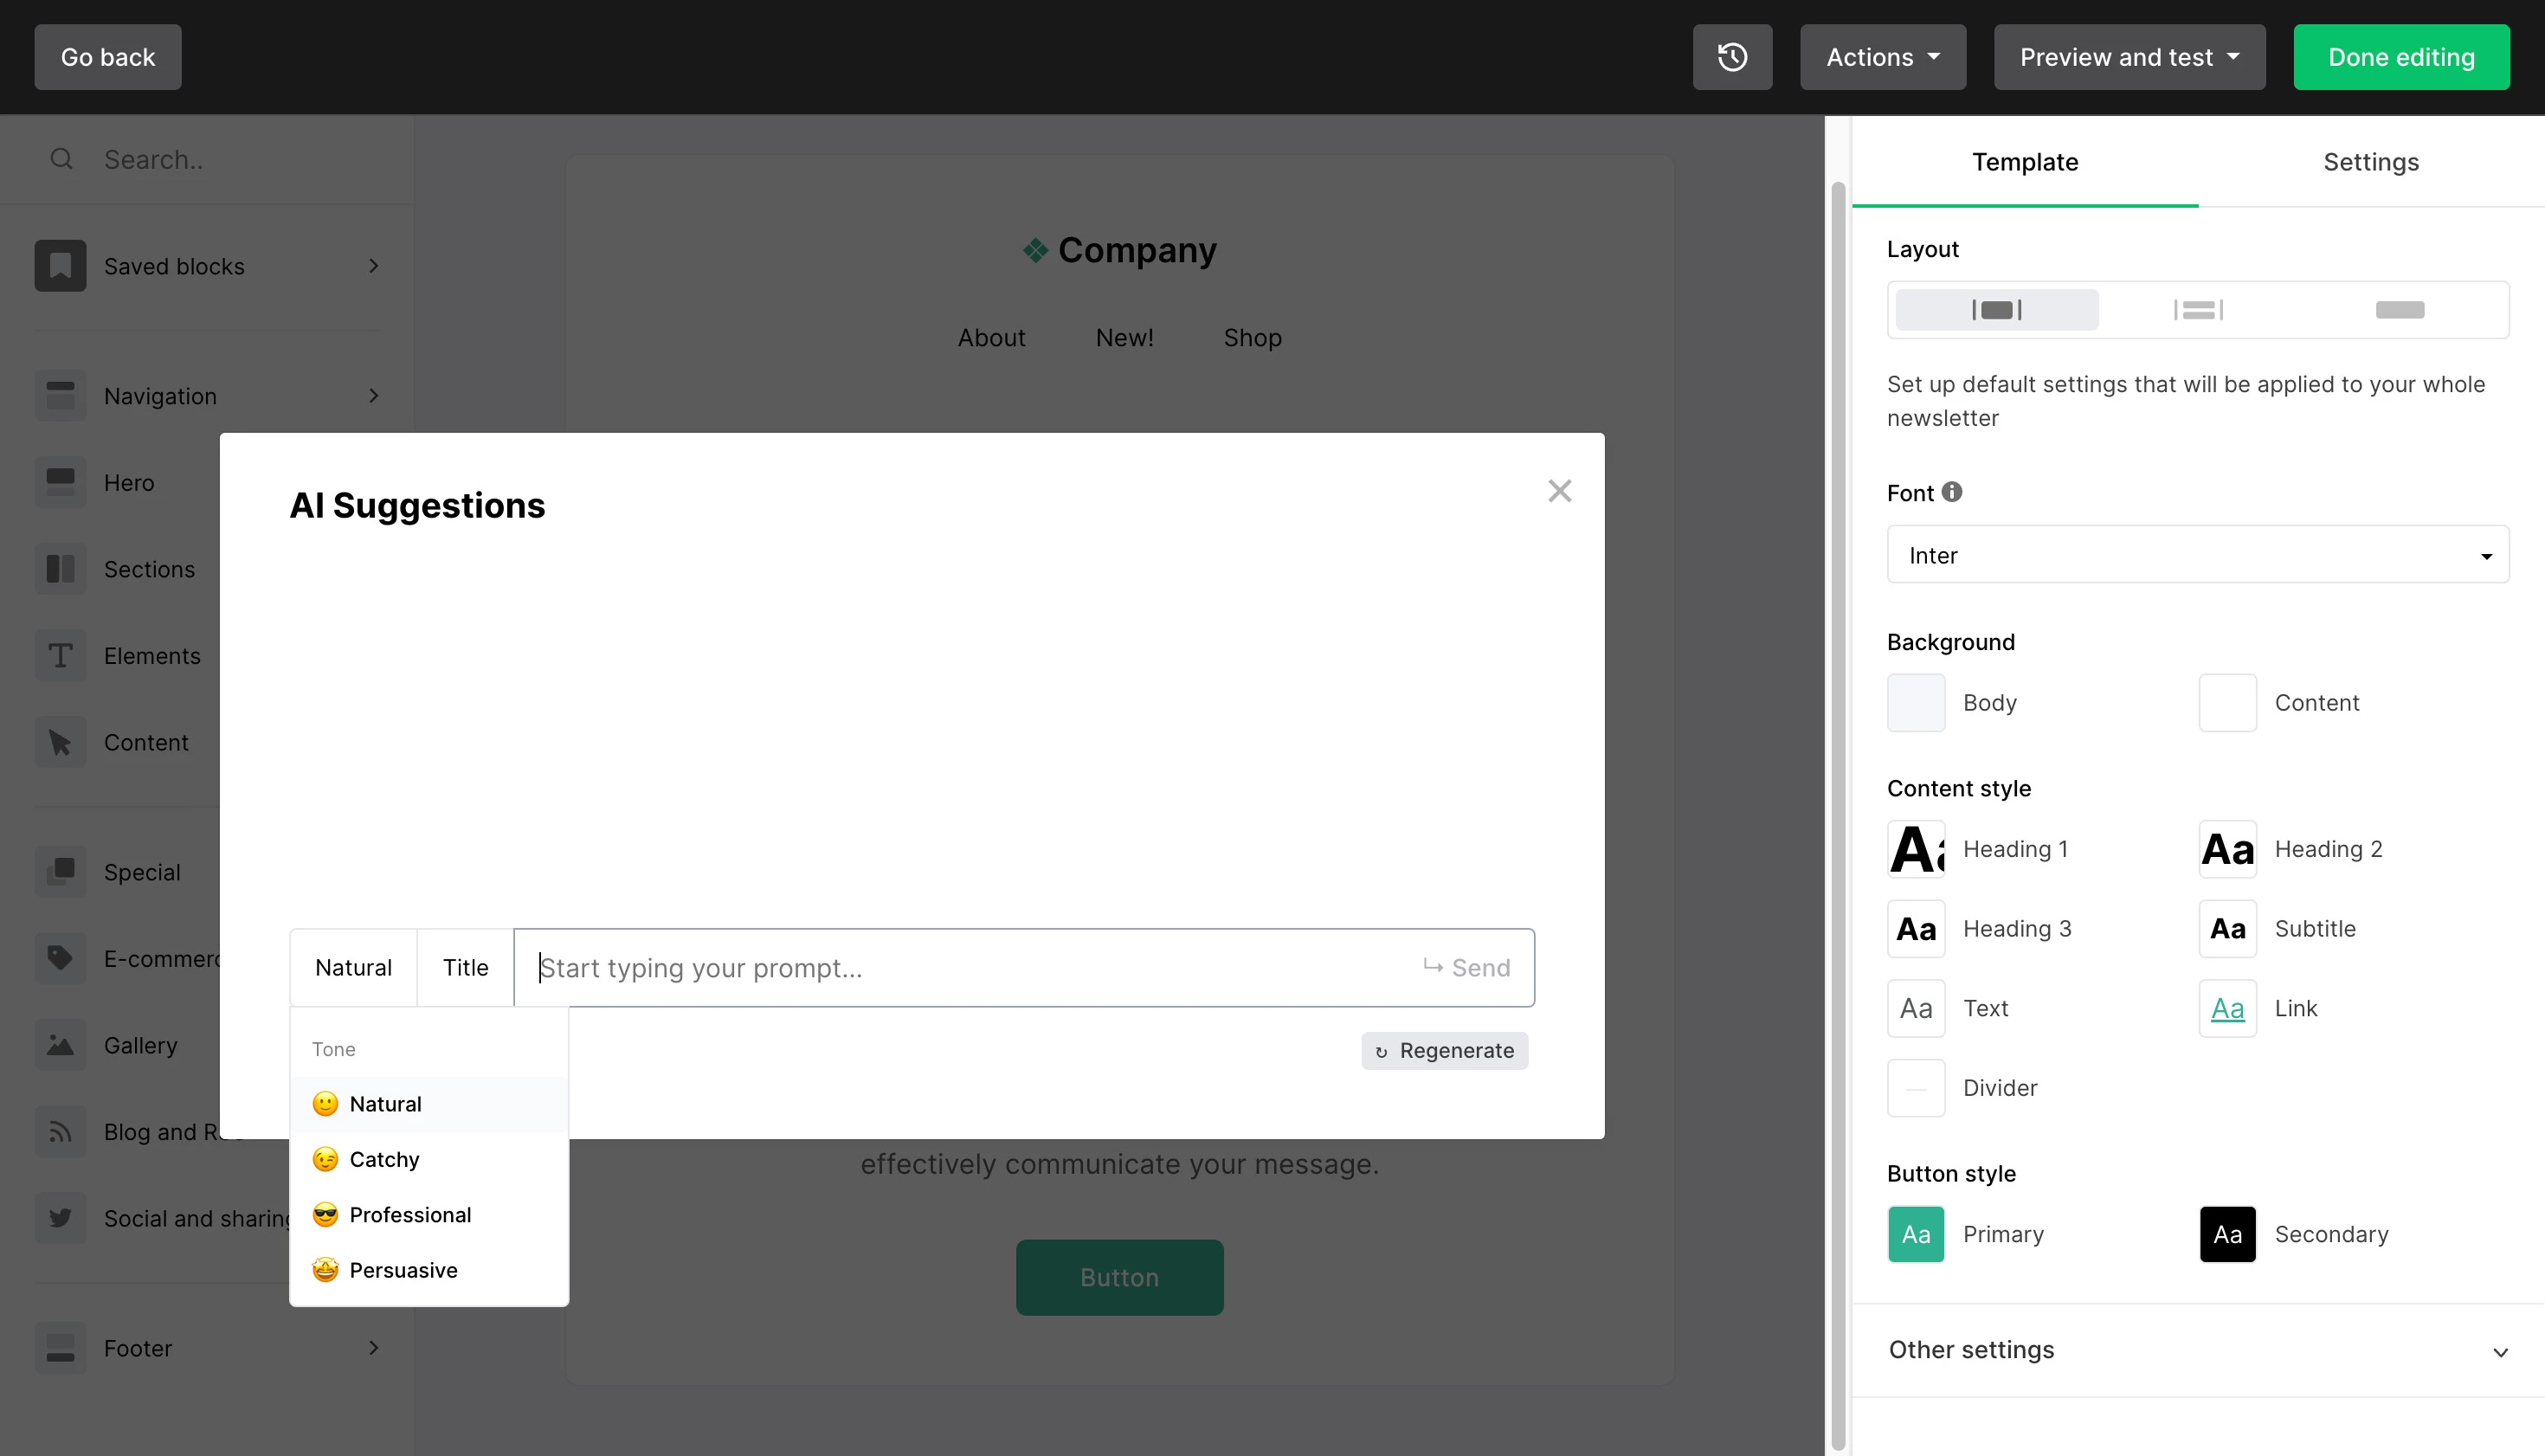
Task: Open the Body background color swatch
Action: coord(1915,703)
